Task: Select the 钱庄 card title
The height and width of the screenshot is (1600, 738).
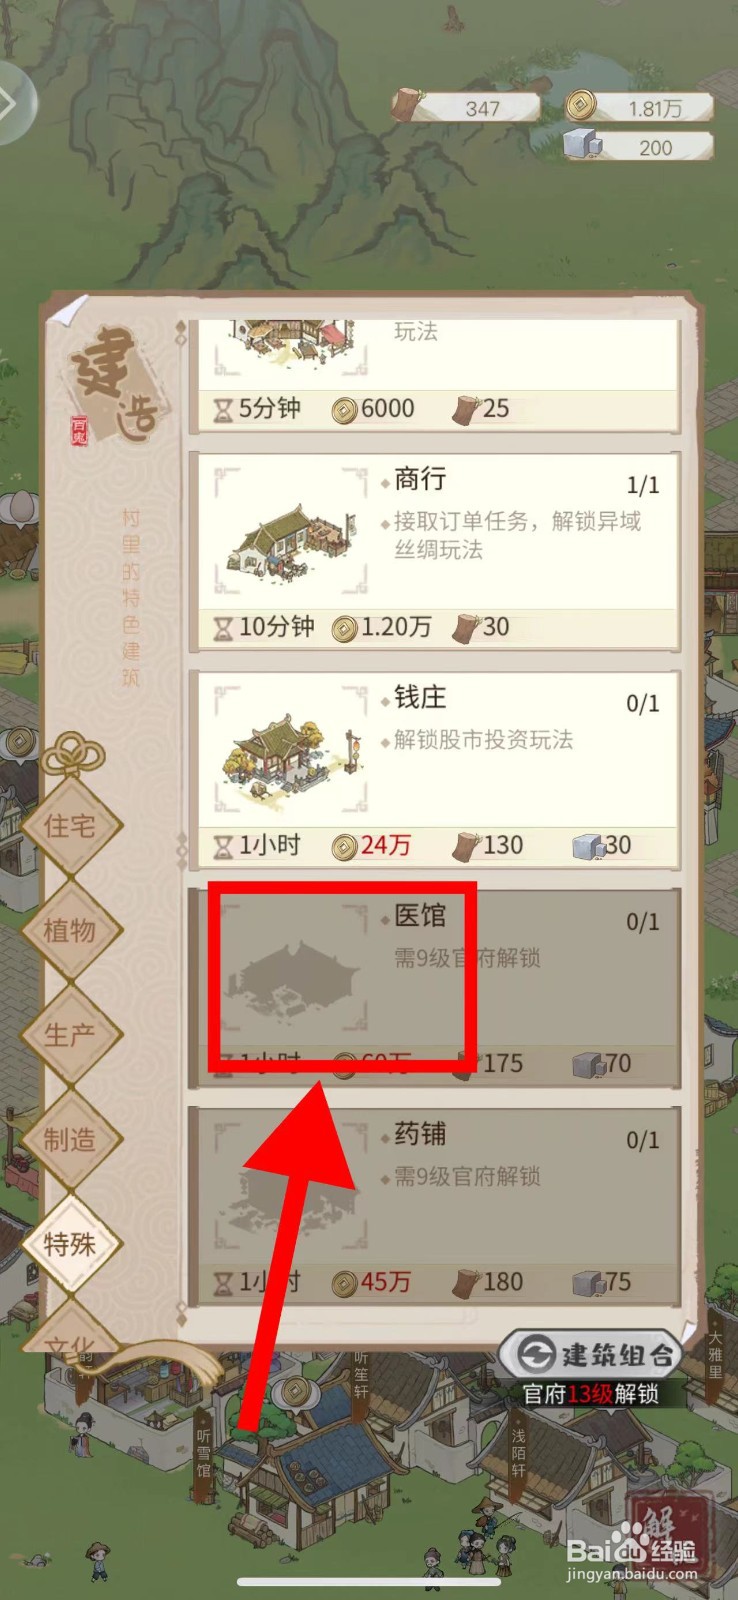Action: coord(420,697)
